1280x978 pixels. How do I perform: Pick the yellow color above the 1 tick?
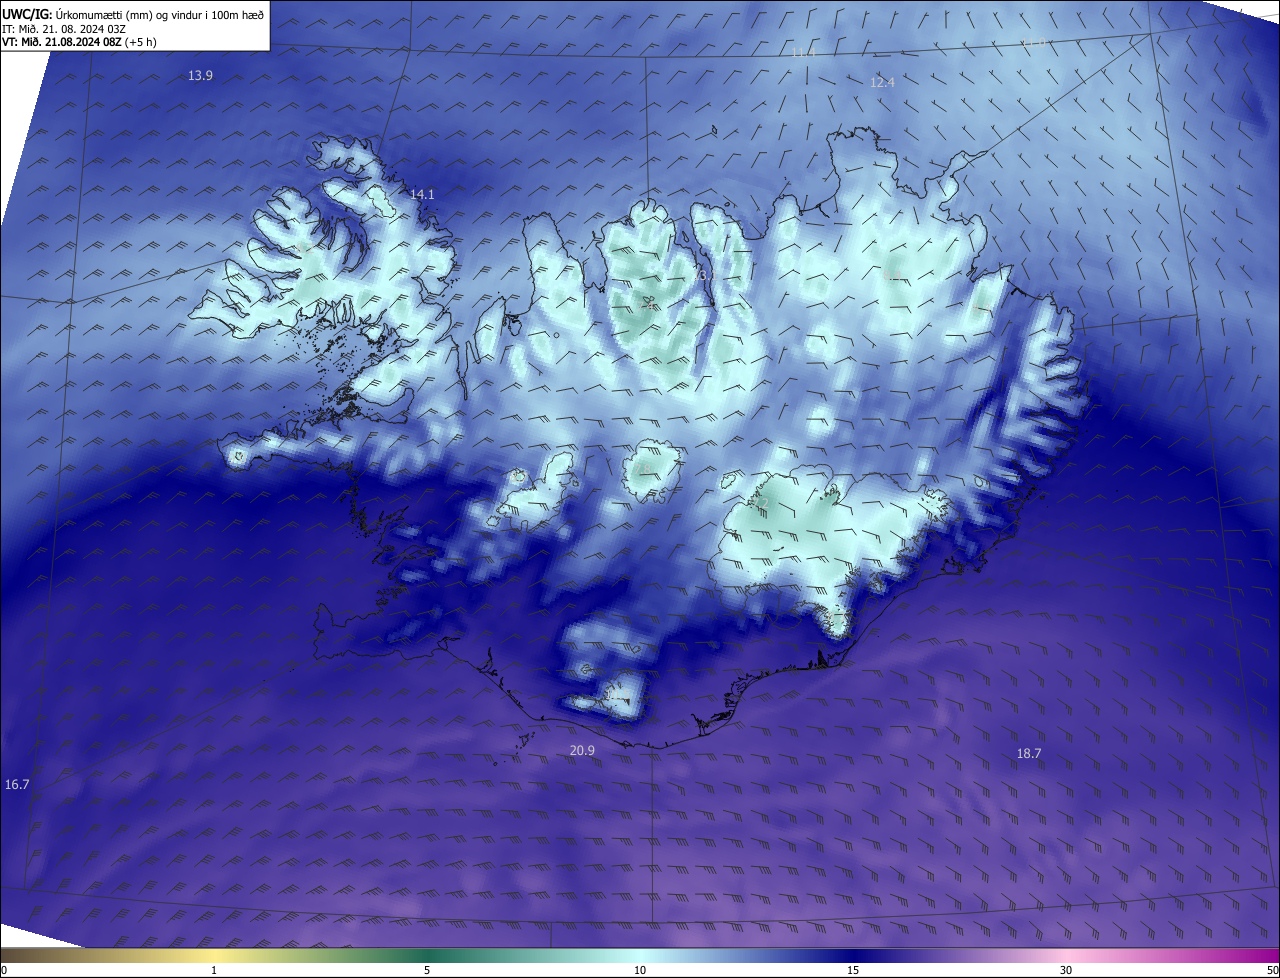point(215,955)
